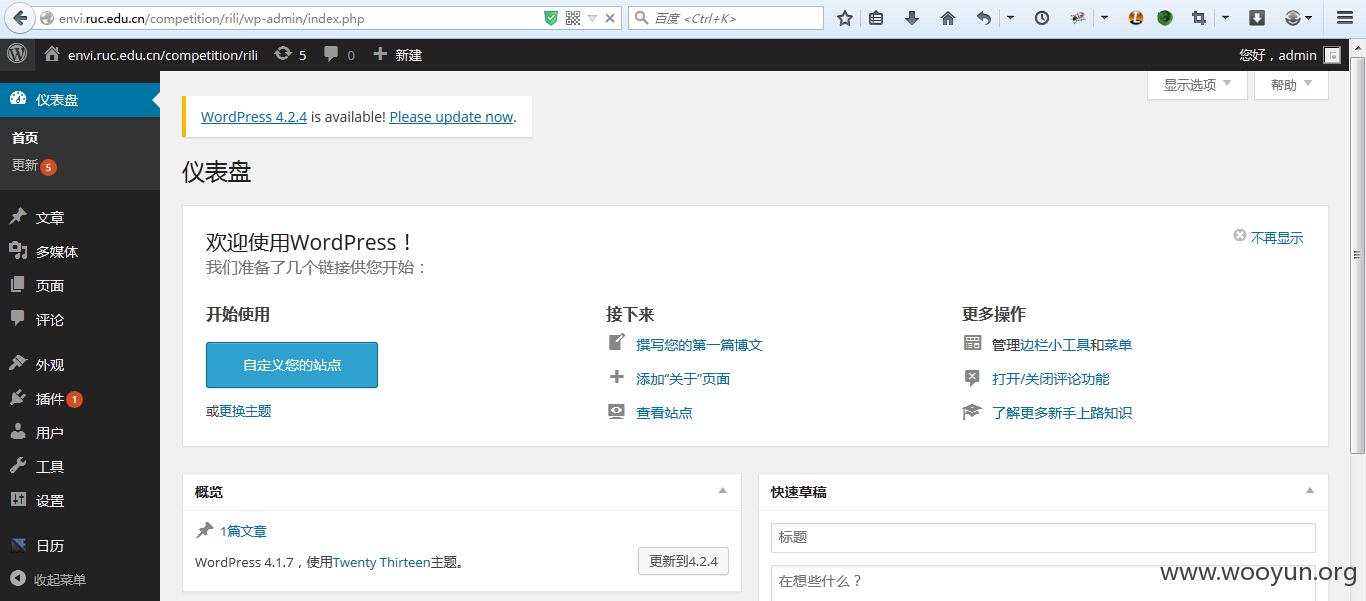Open the downloads arrow icon
Image resolution: width=1366 pixels, height=601 pixels.
[x=912, y=18]
